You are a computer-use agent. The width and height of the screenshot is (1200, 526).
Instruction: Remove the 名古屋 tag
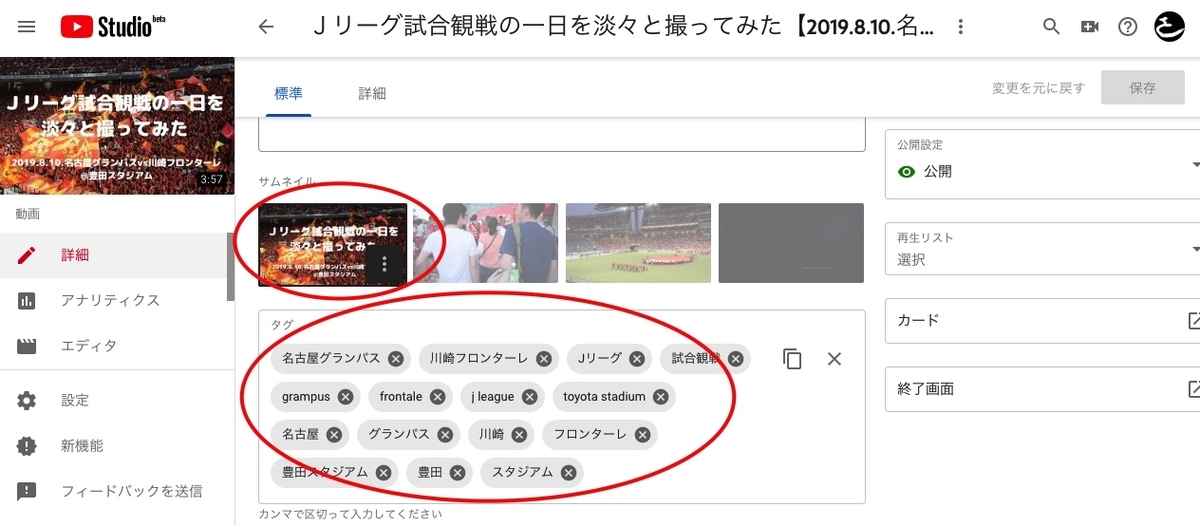[334, 435]
